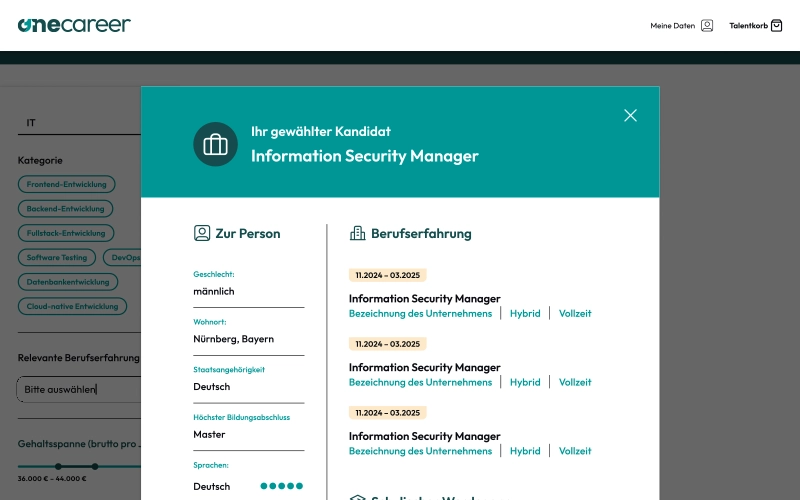
Task: Select the Cloud-native Entwicklung category chip
Action: click(72, 307)
